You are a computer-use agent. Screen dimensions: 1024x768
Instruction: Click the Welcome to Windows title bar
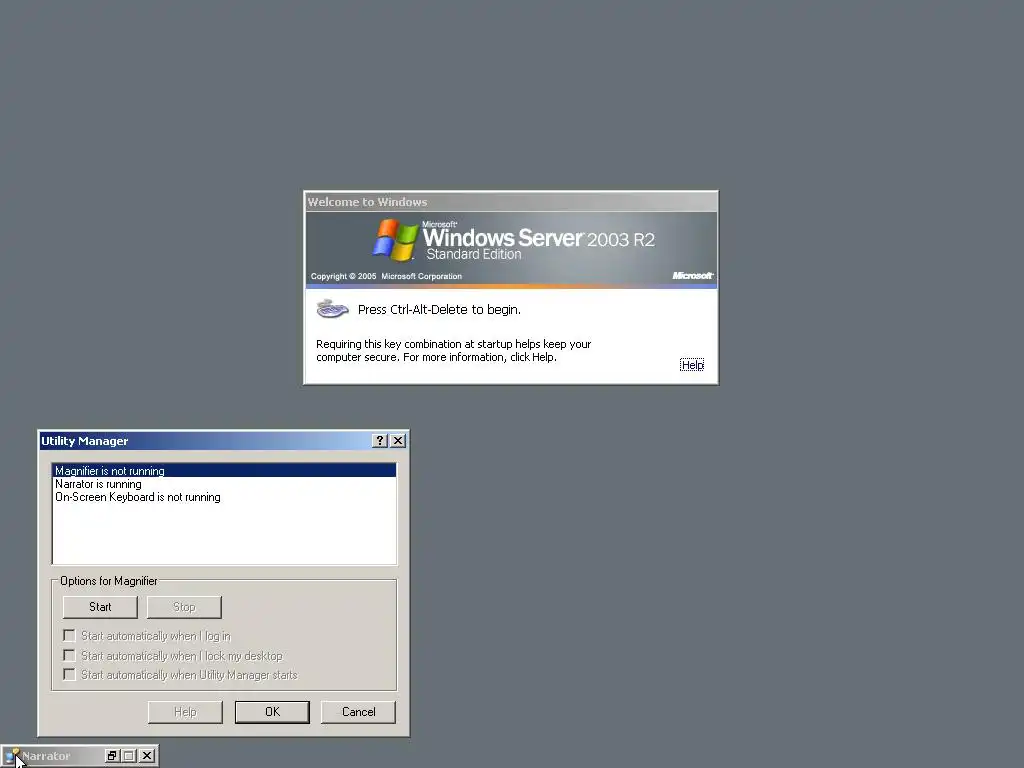511,202
